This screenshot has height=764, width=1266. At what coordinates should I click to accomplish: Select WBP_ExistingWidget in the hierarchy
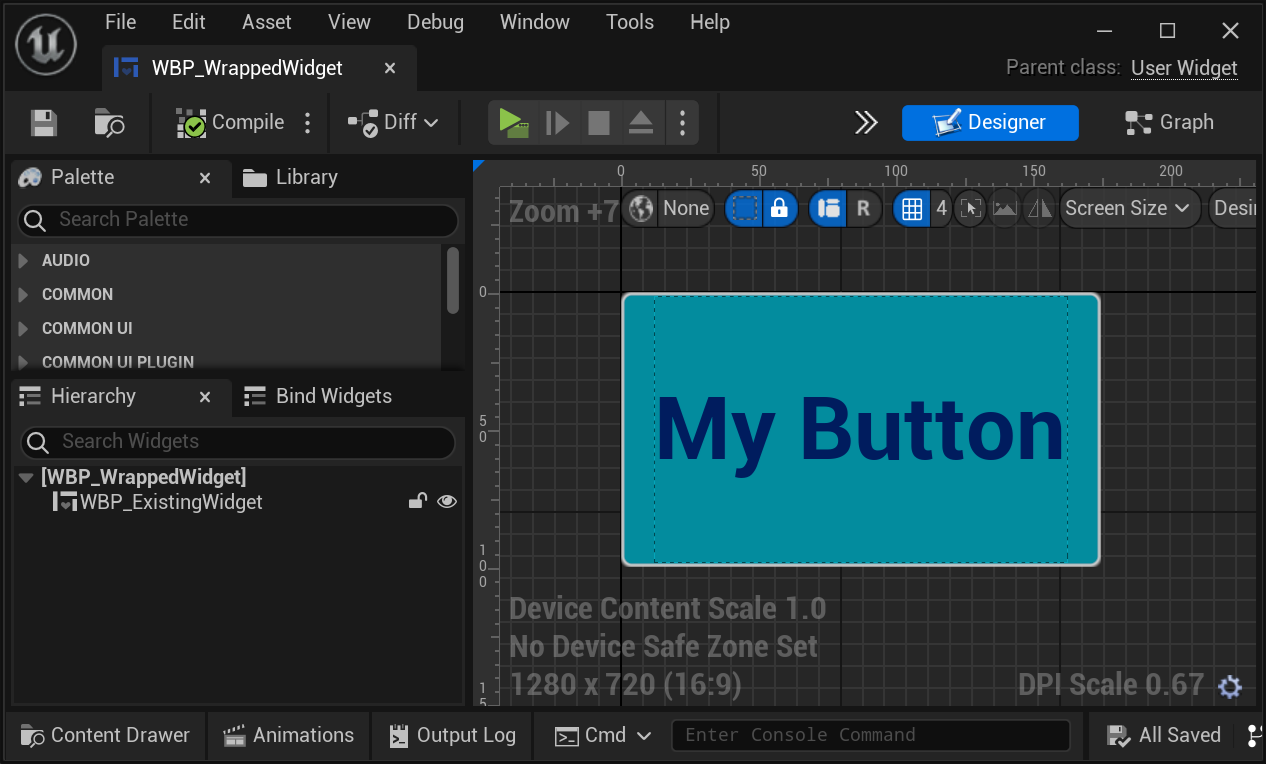click(171, 502)
